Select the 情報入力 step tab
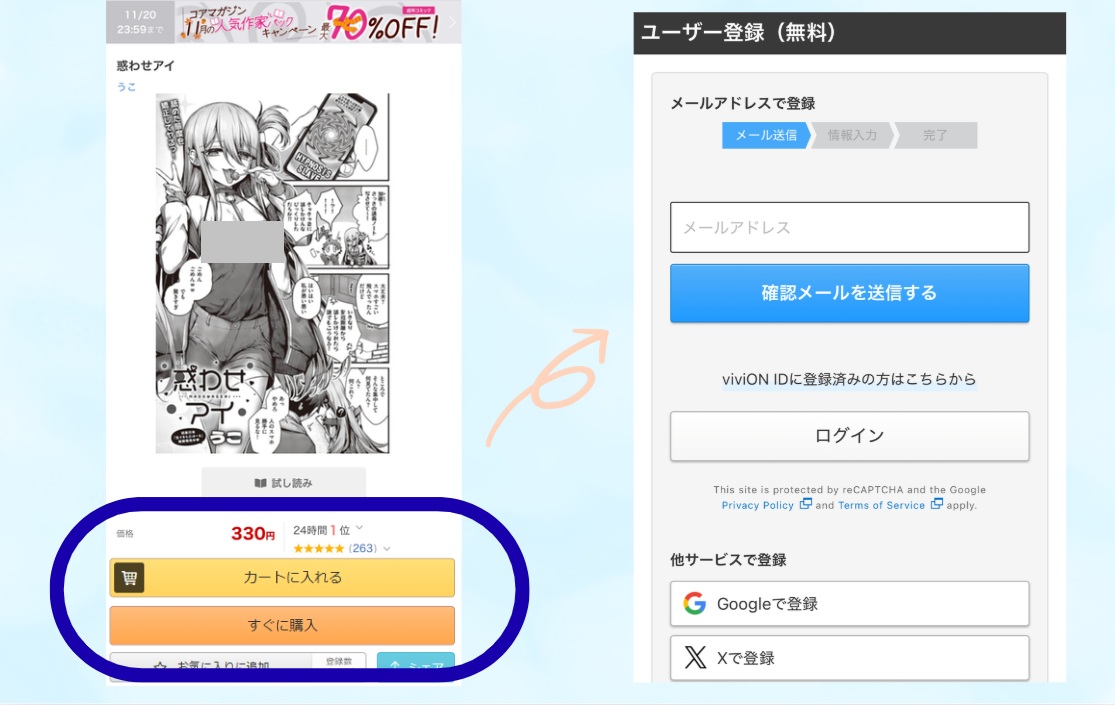Viewport: 1115px width, 705px height. (852, 135)
